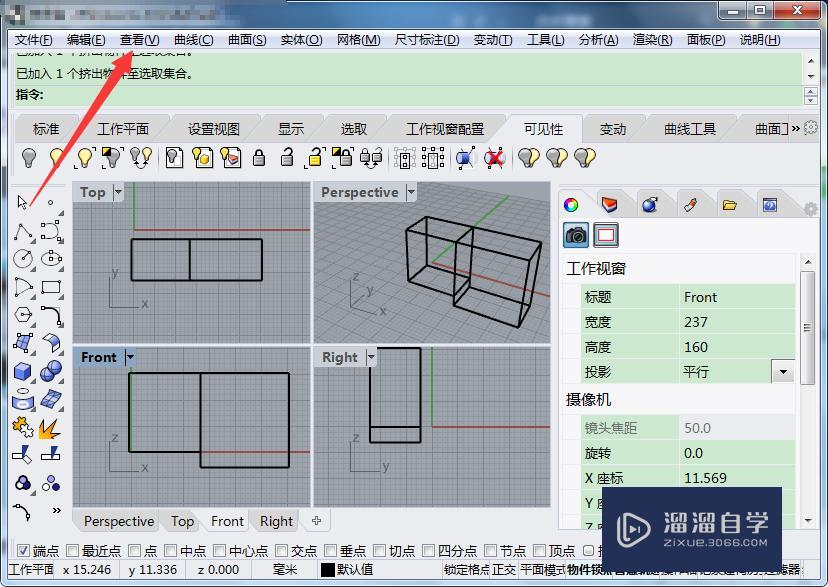Click the Join puzzle-piece tool
This screenshot has width=828, height=587.
(x=23, y=428)
